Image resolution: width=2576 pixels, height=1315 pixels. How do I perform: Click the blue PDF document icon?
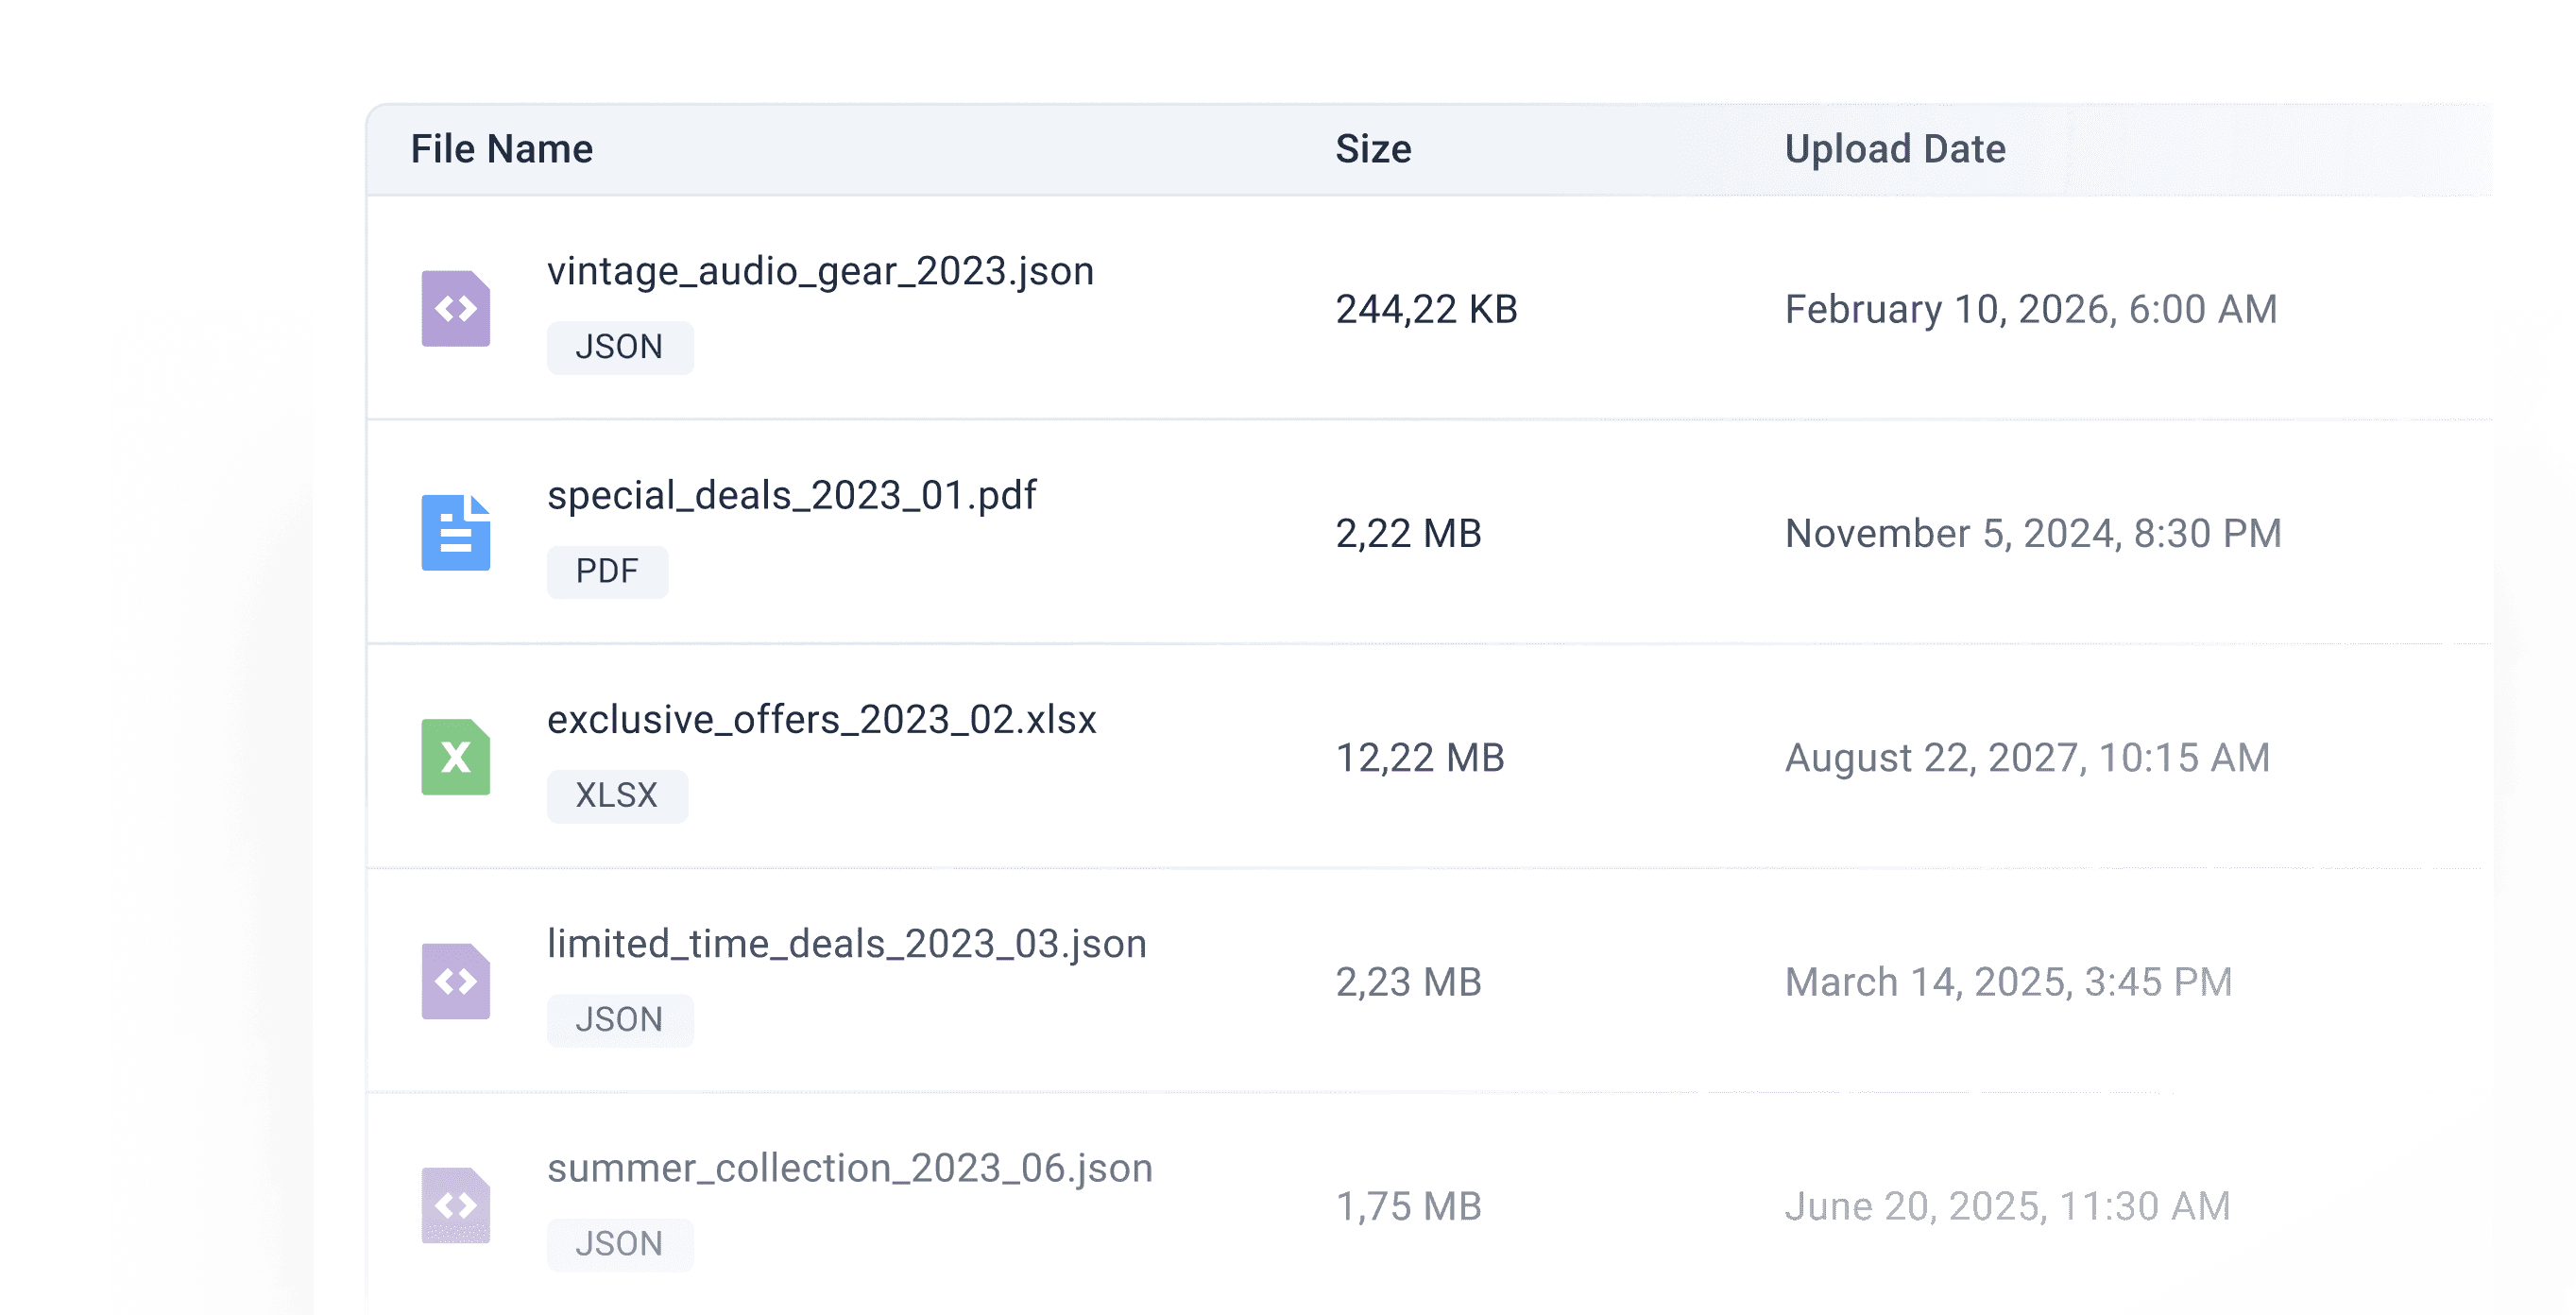click(455, 532)
